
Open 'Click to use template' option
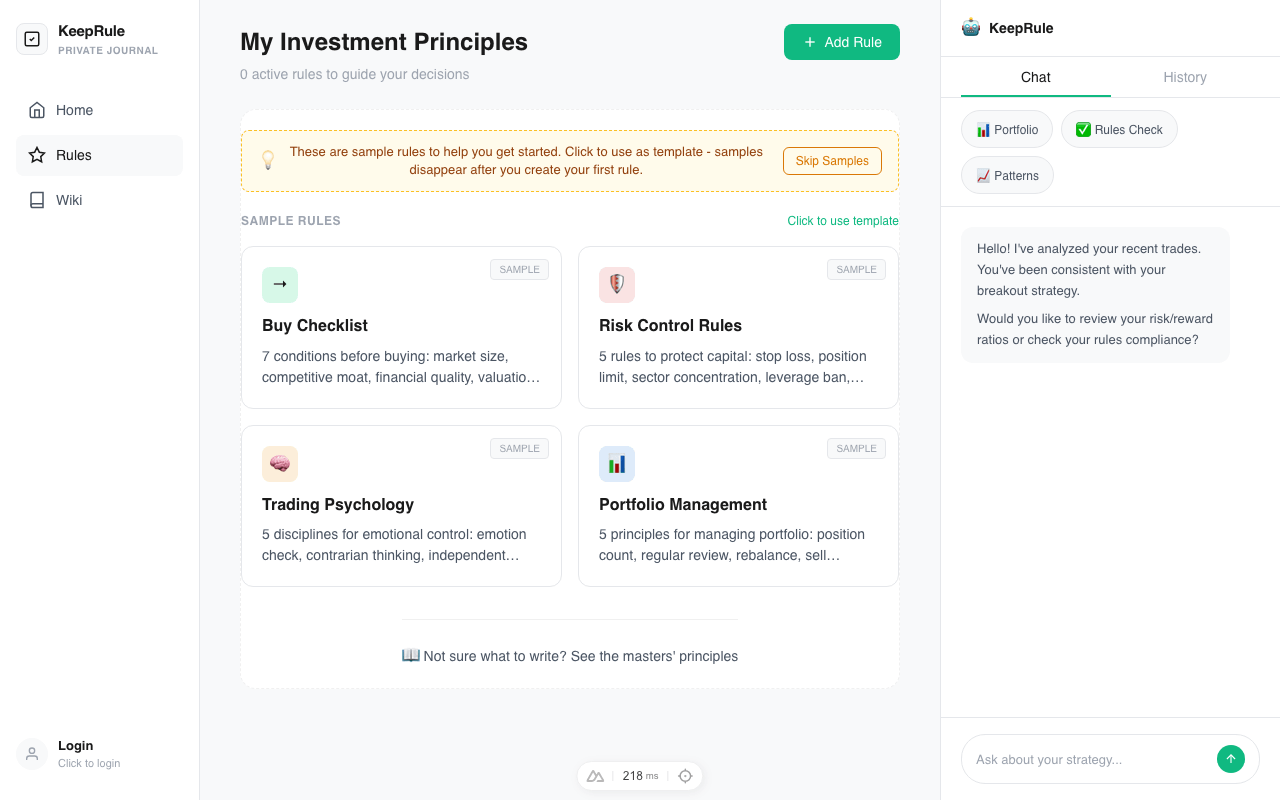(842, 220)
